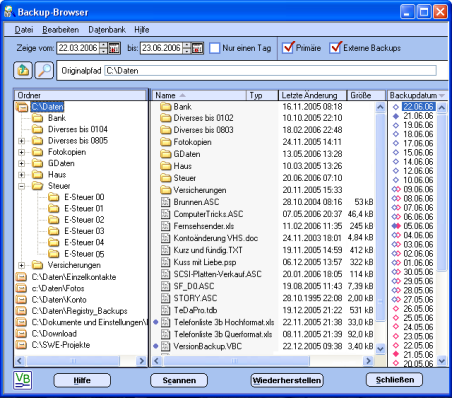Image resolution: width=452 pixels, height=398 pixels.
Task: Collapse the Steuer tree node
Action: (22, 186)
